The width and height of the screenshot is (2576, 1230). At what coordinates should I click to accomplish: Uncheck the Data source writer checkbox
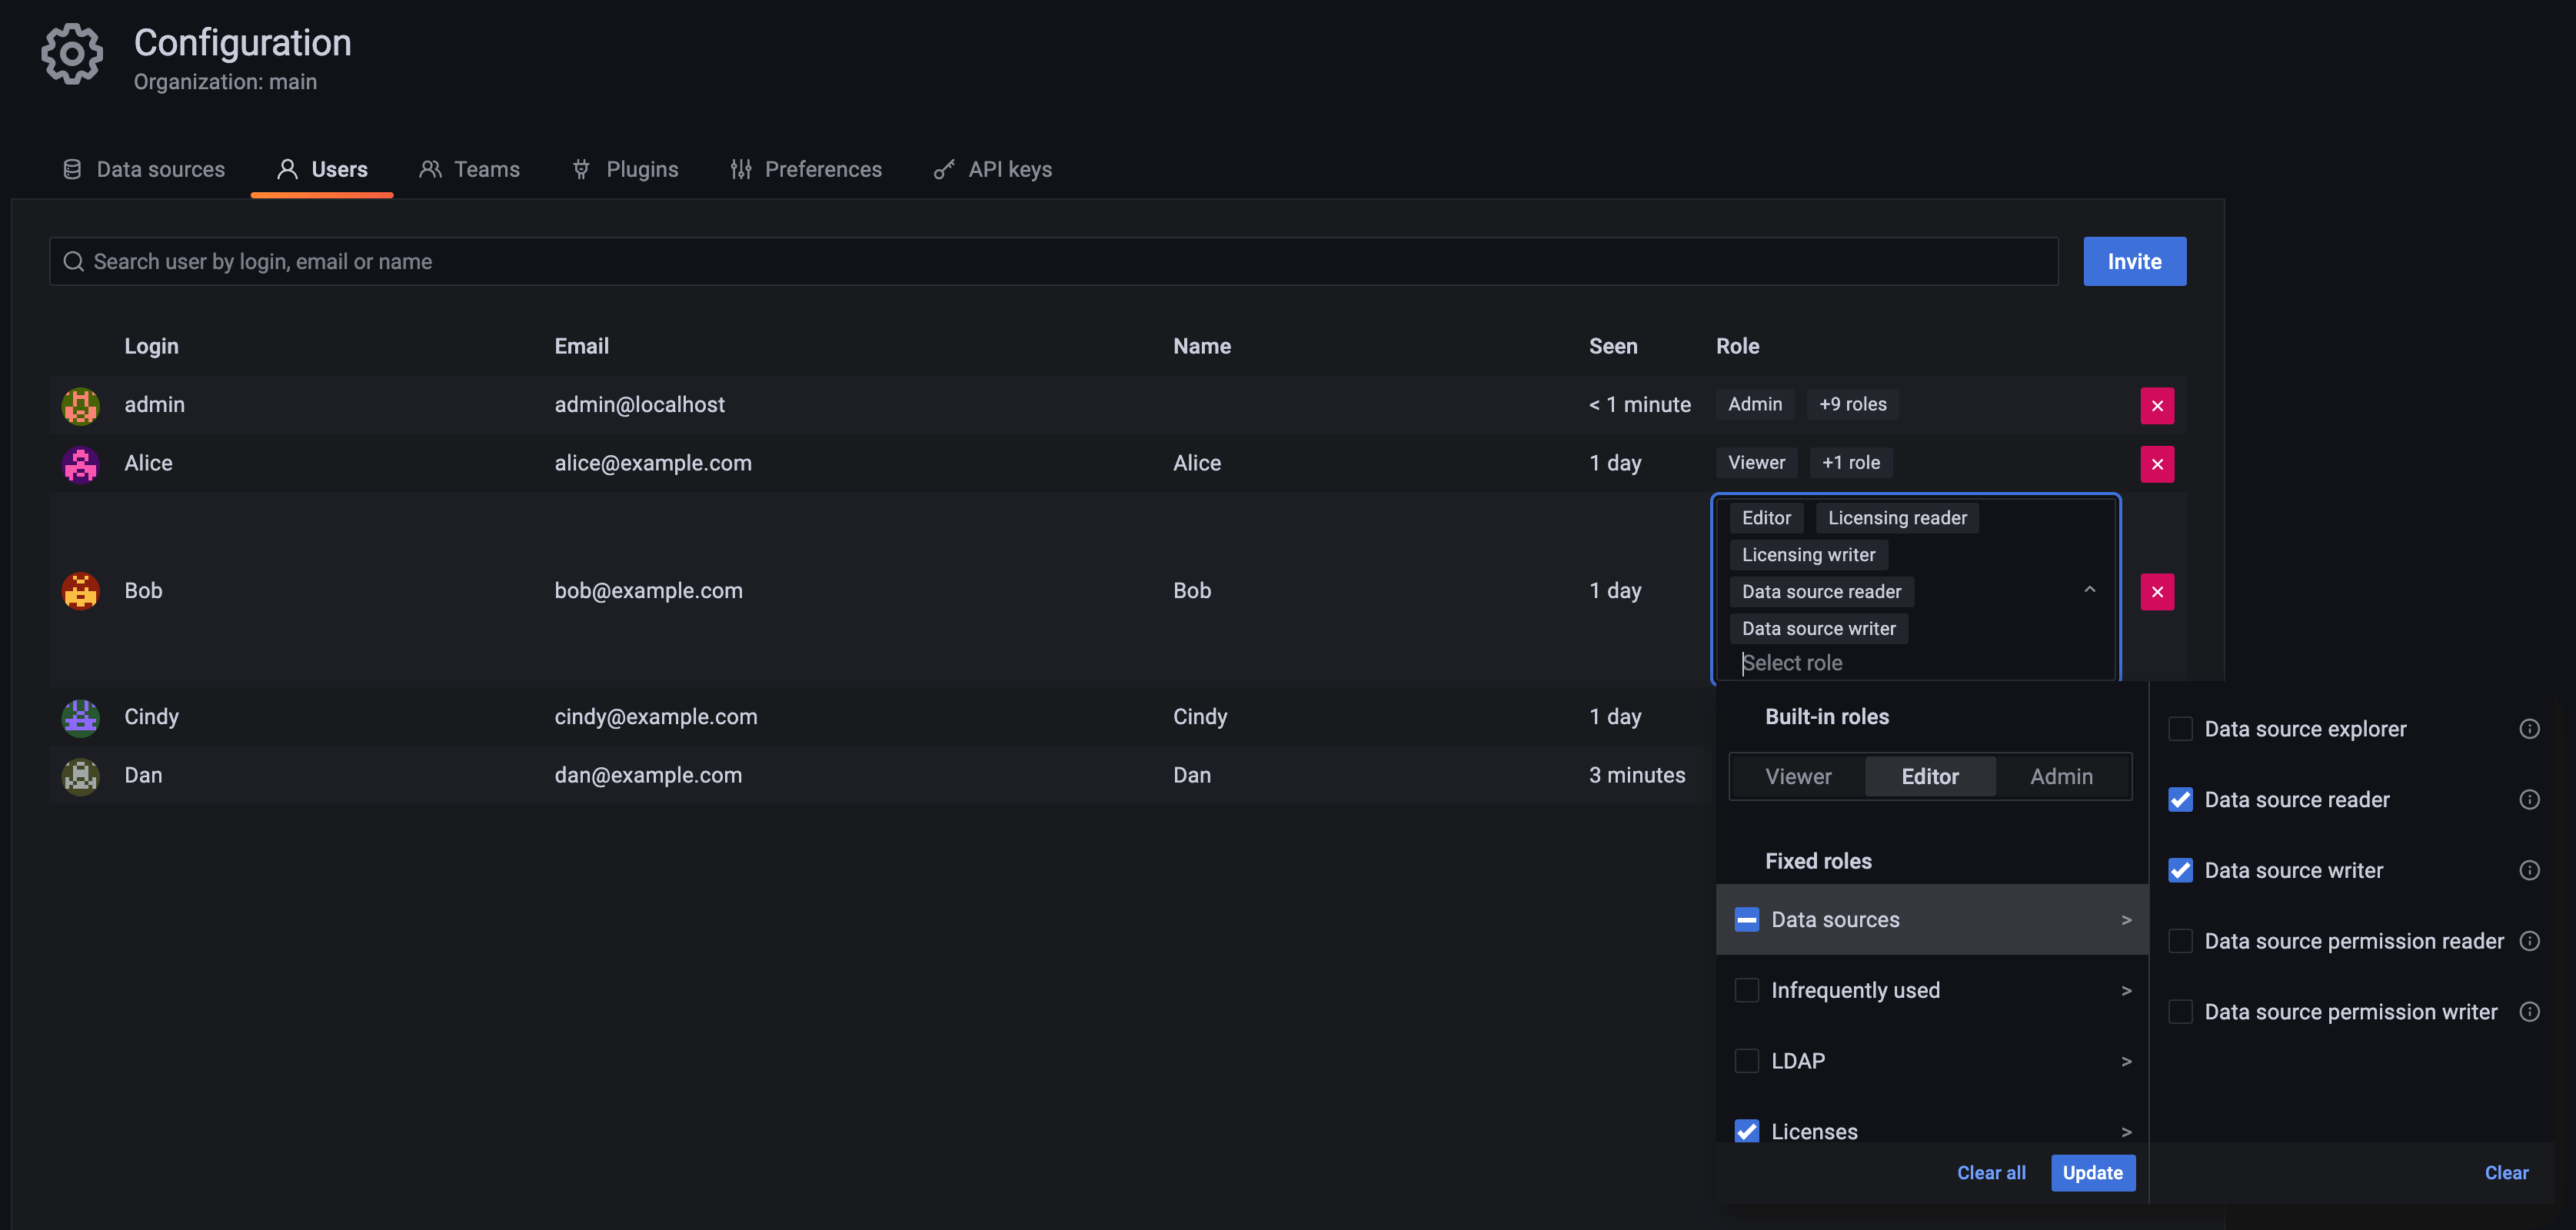pos(2181,870)
